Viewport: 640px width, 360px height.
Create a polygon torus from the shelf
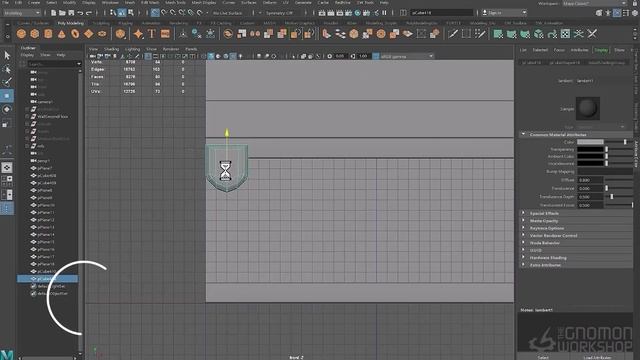[x=75, y=34]
